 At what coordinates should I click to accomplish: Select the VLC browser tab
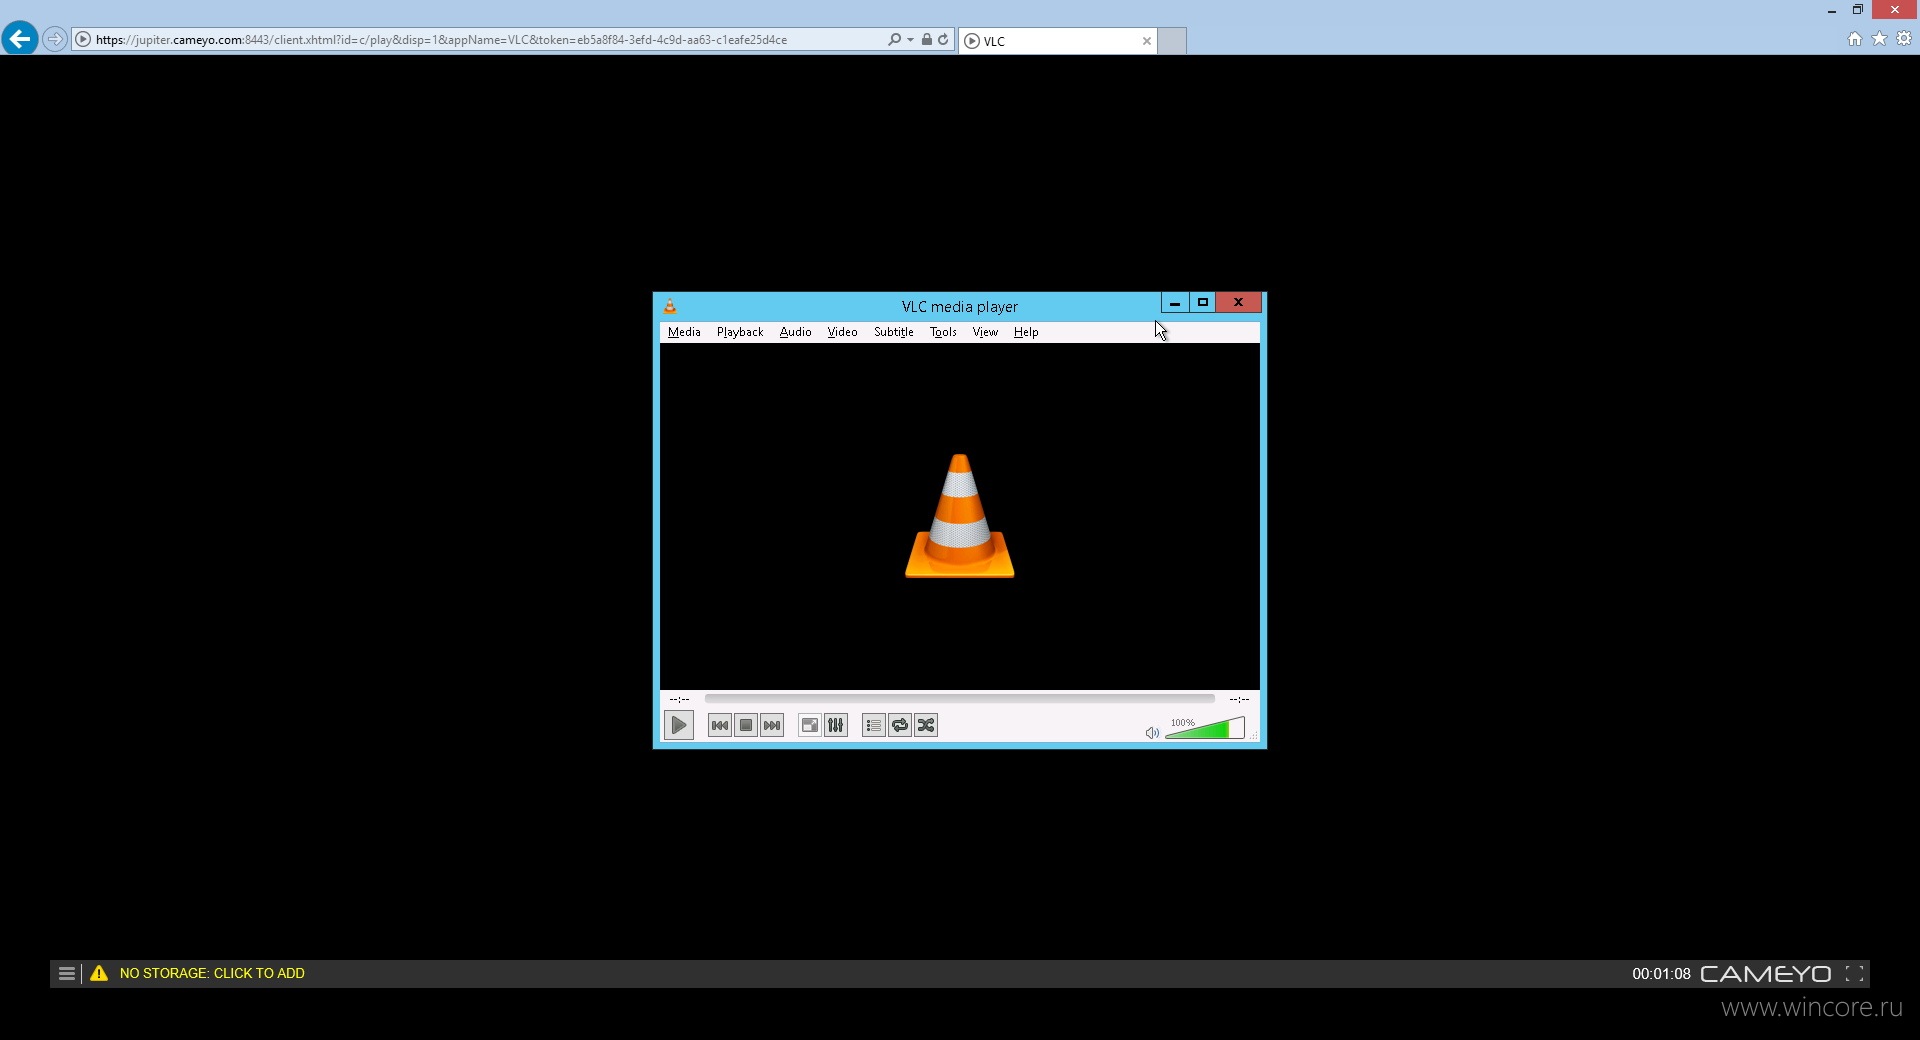[x=1058, y=41]
